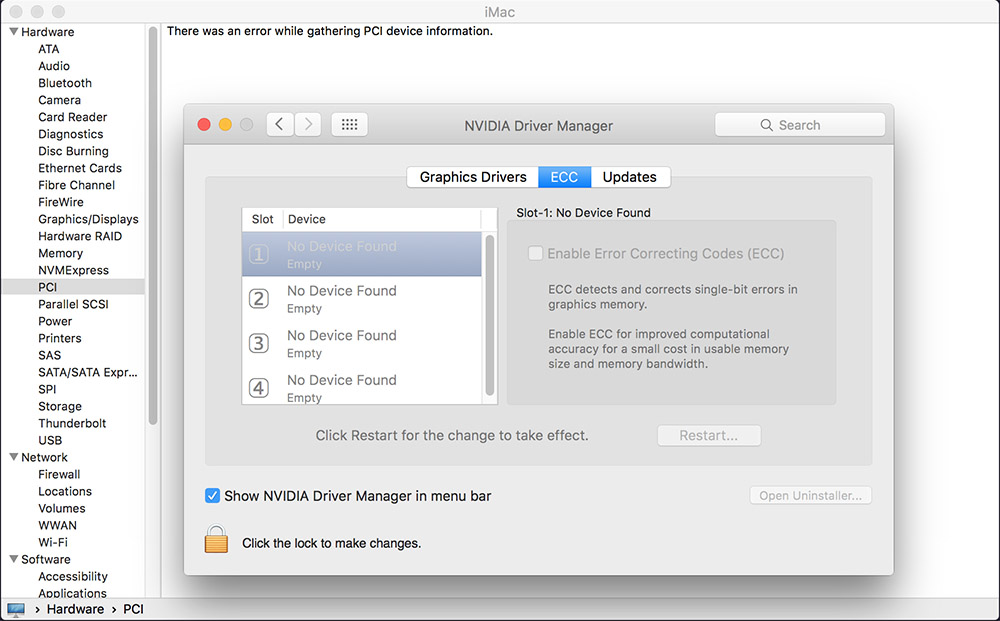The width and height of the screenshot is (1000, 621).
Task: Select slot 4 number icon
Action: [x=258, y=388]
